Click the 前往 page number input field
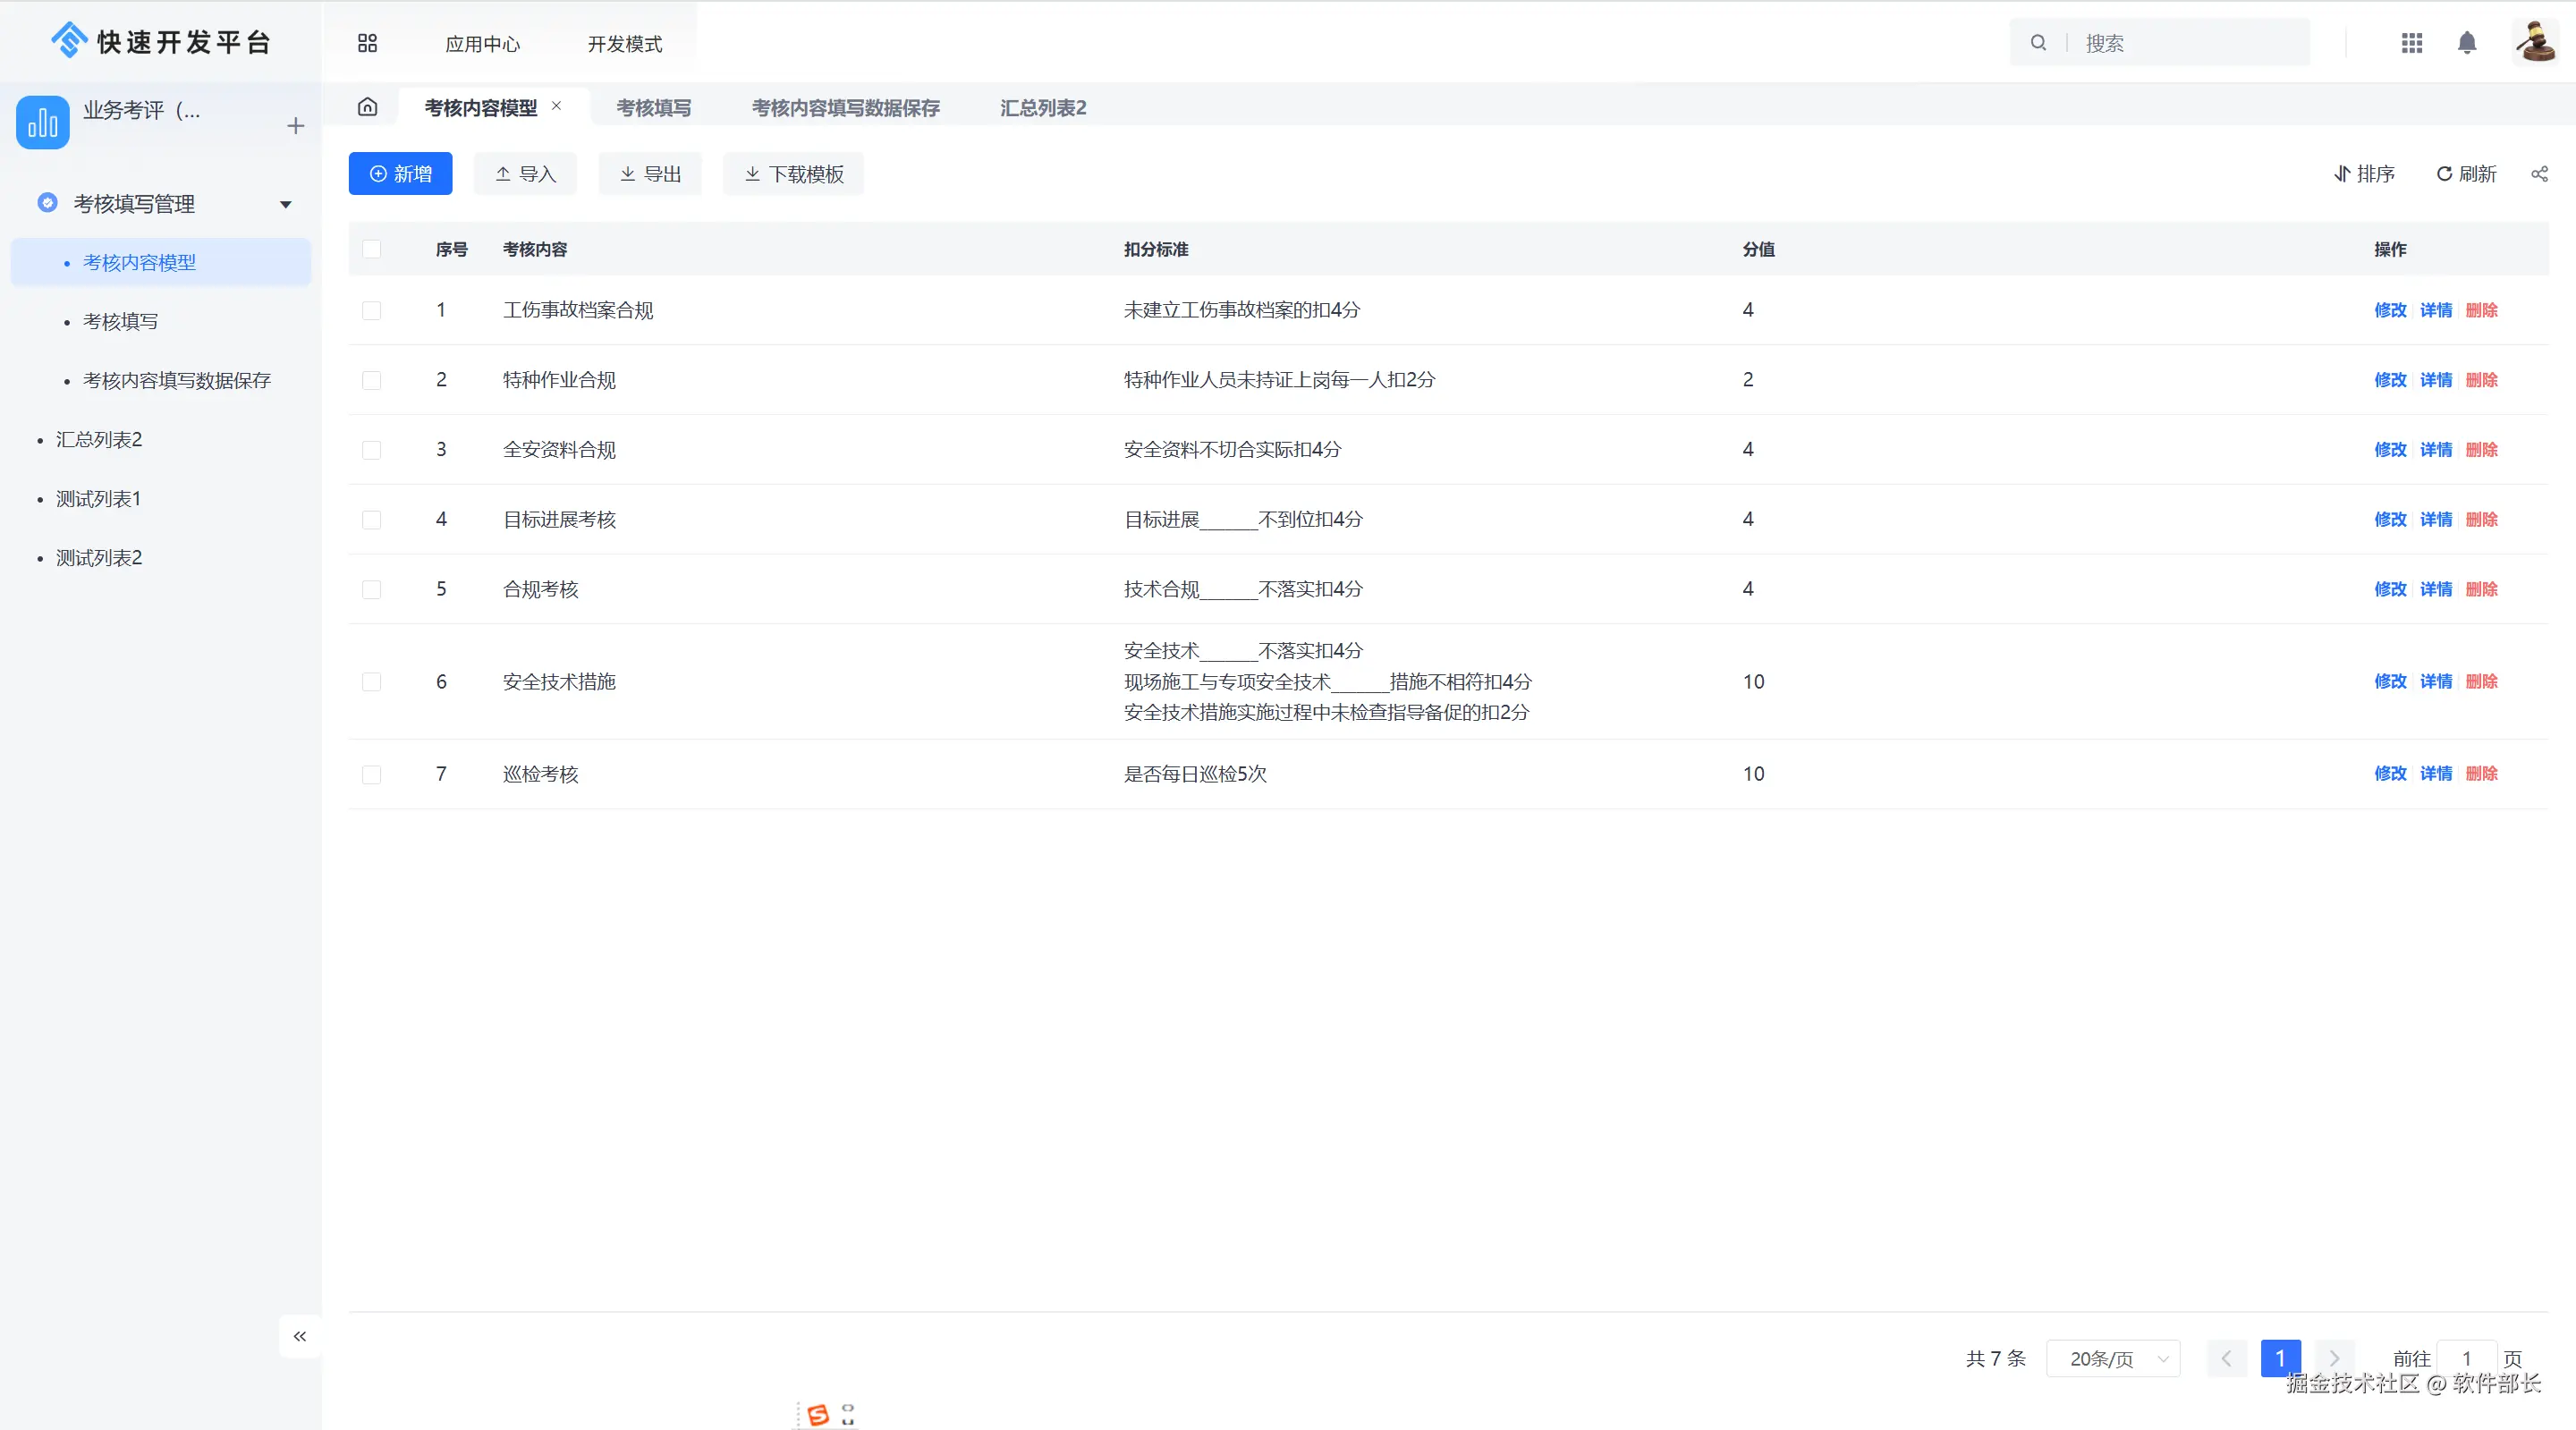 click(x=2466, y=1358)
